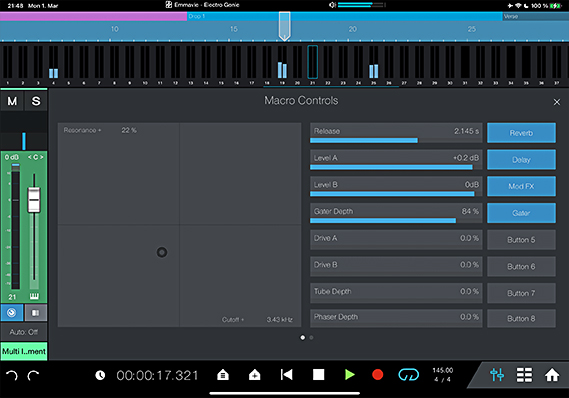The height and width of the screenshot is (398, 569).
Task: Close the Macro Controls panel
Action: [x=557, y=102]
